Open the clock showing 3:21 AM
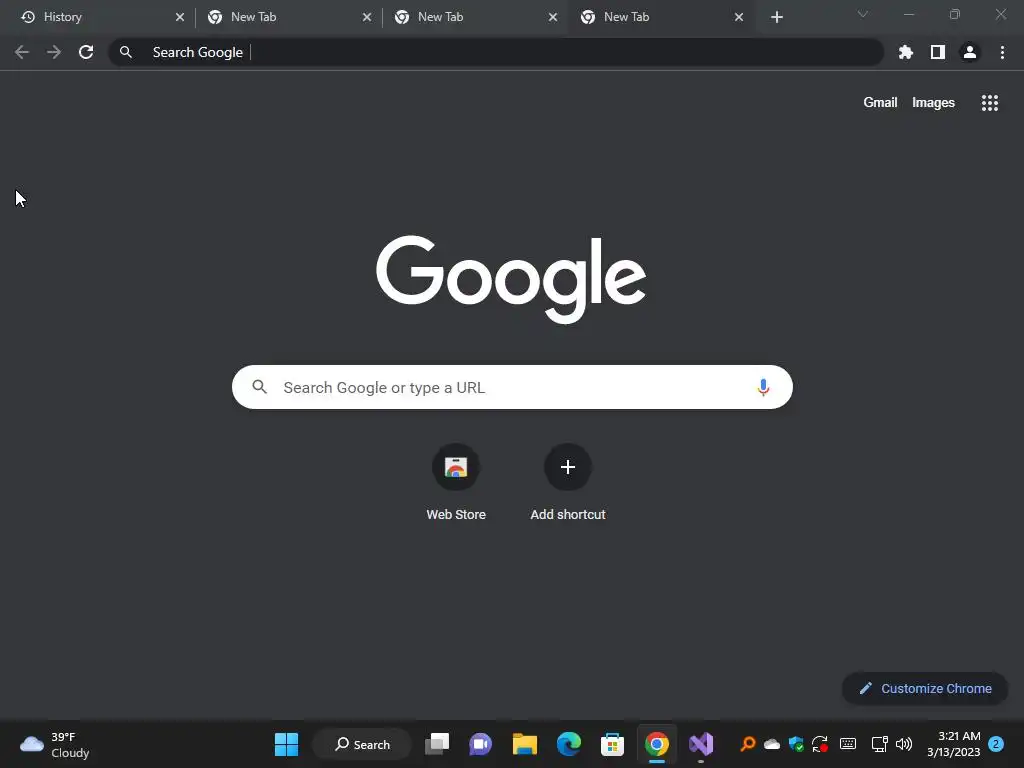The image size is (1024, 768). click(953, 744)
